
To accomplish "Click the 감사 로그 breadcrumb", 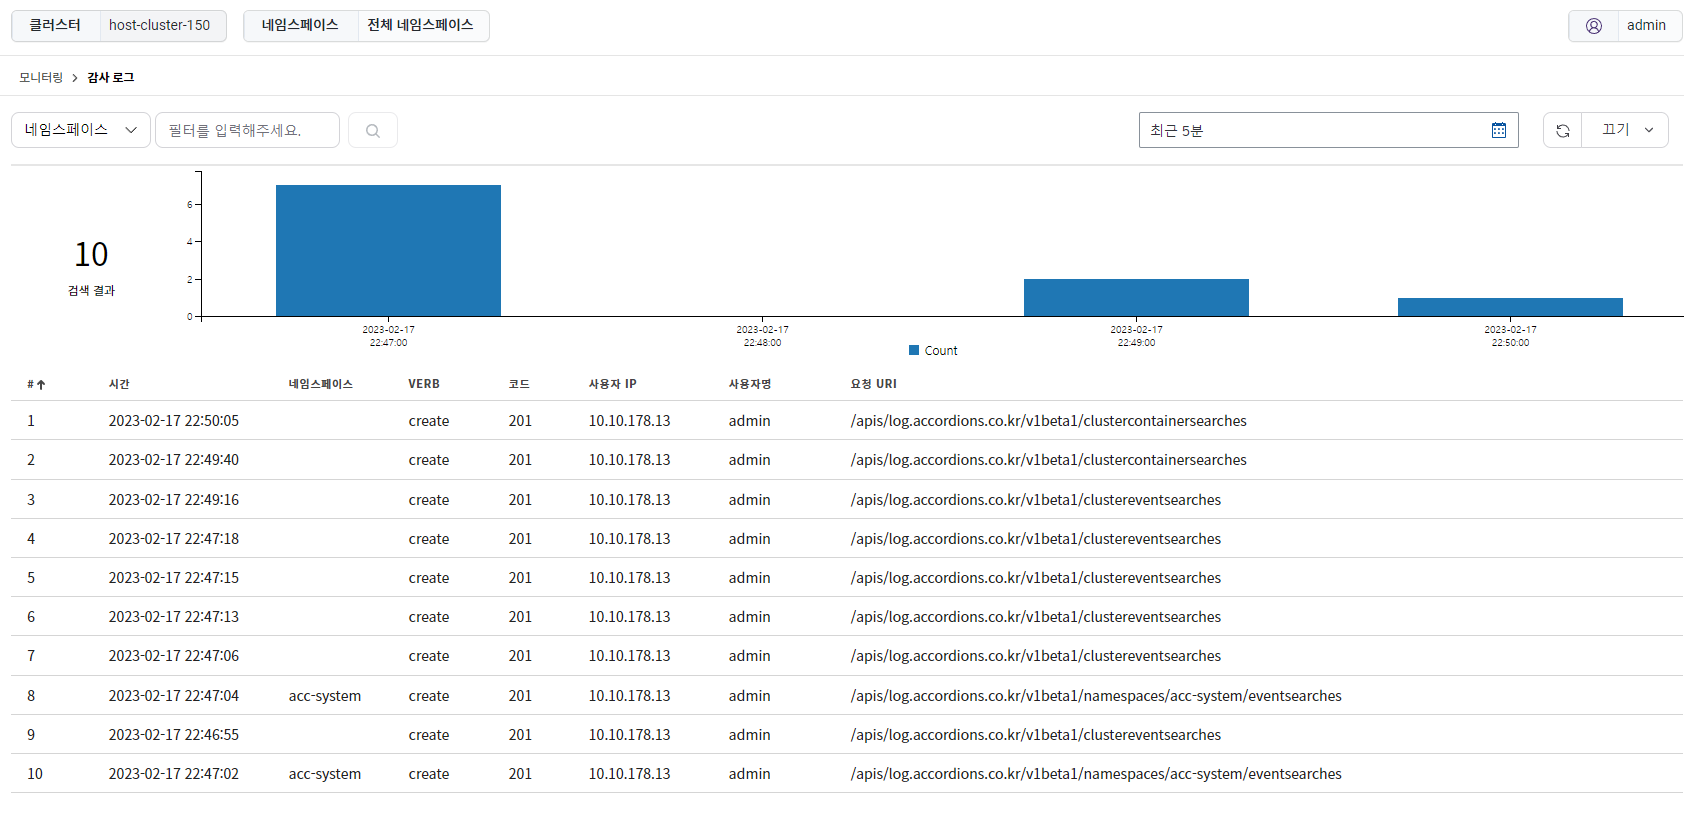I will tap(111, 78).
